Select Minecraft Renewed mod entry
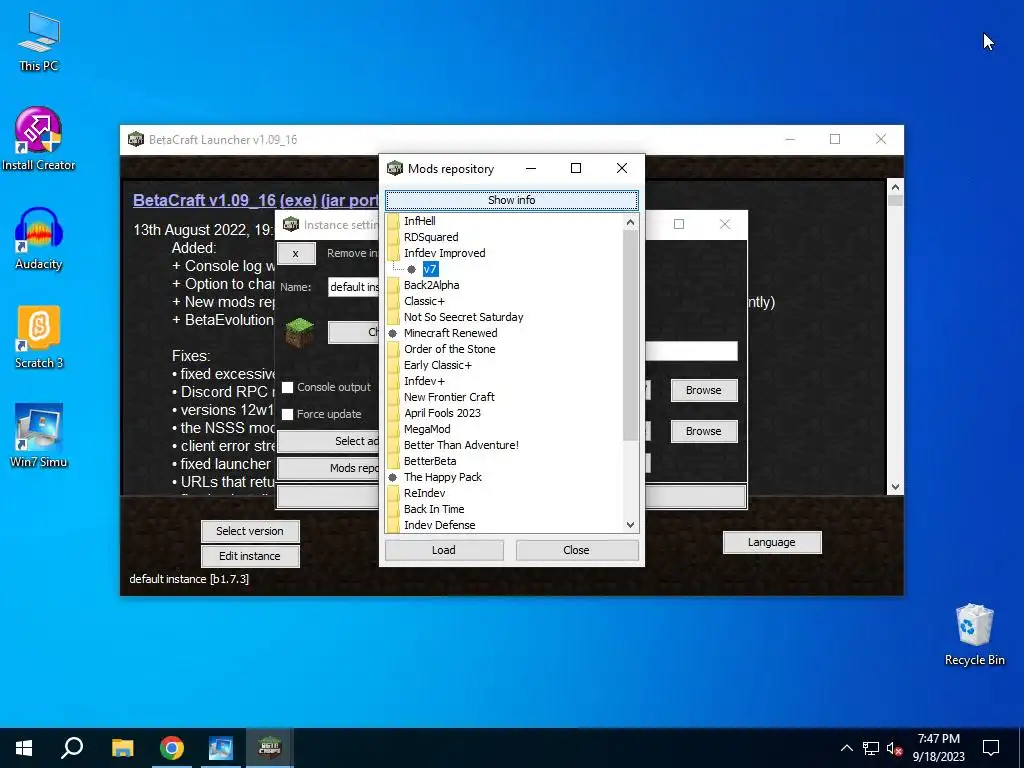This screenshot has height=768, width=1024. 451,333
